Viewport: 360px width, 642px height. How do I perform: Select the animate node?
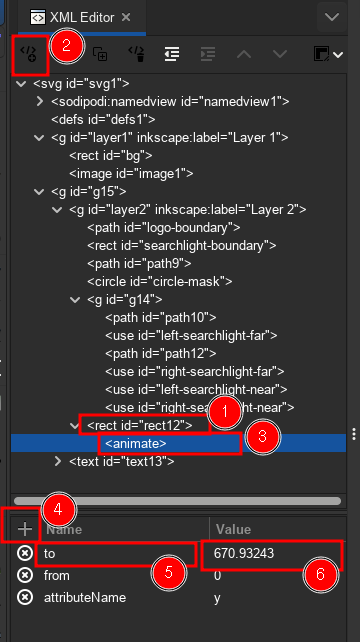click(x=136, y=444)
